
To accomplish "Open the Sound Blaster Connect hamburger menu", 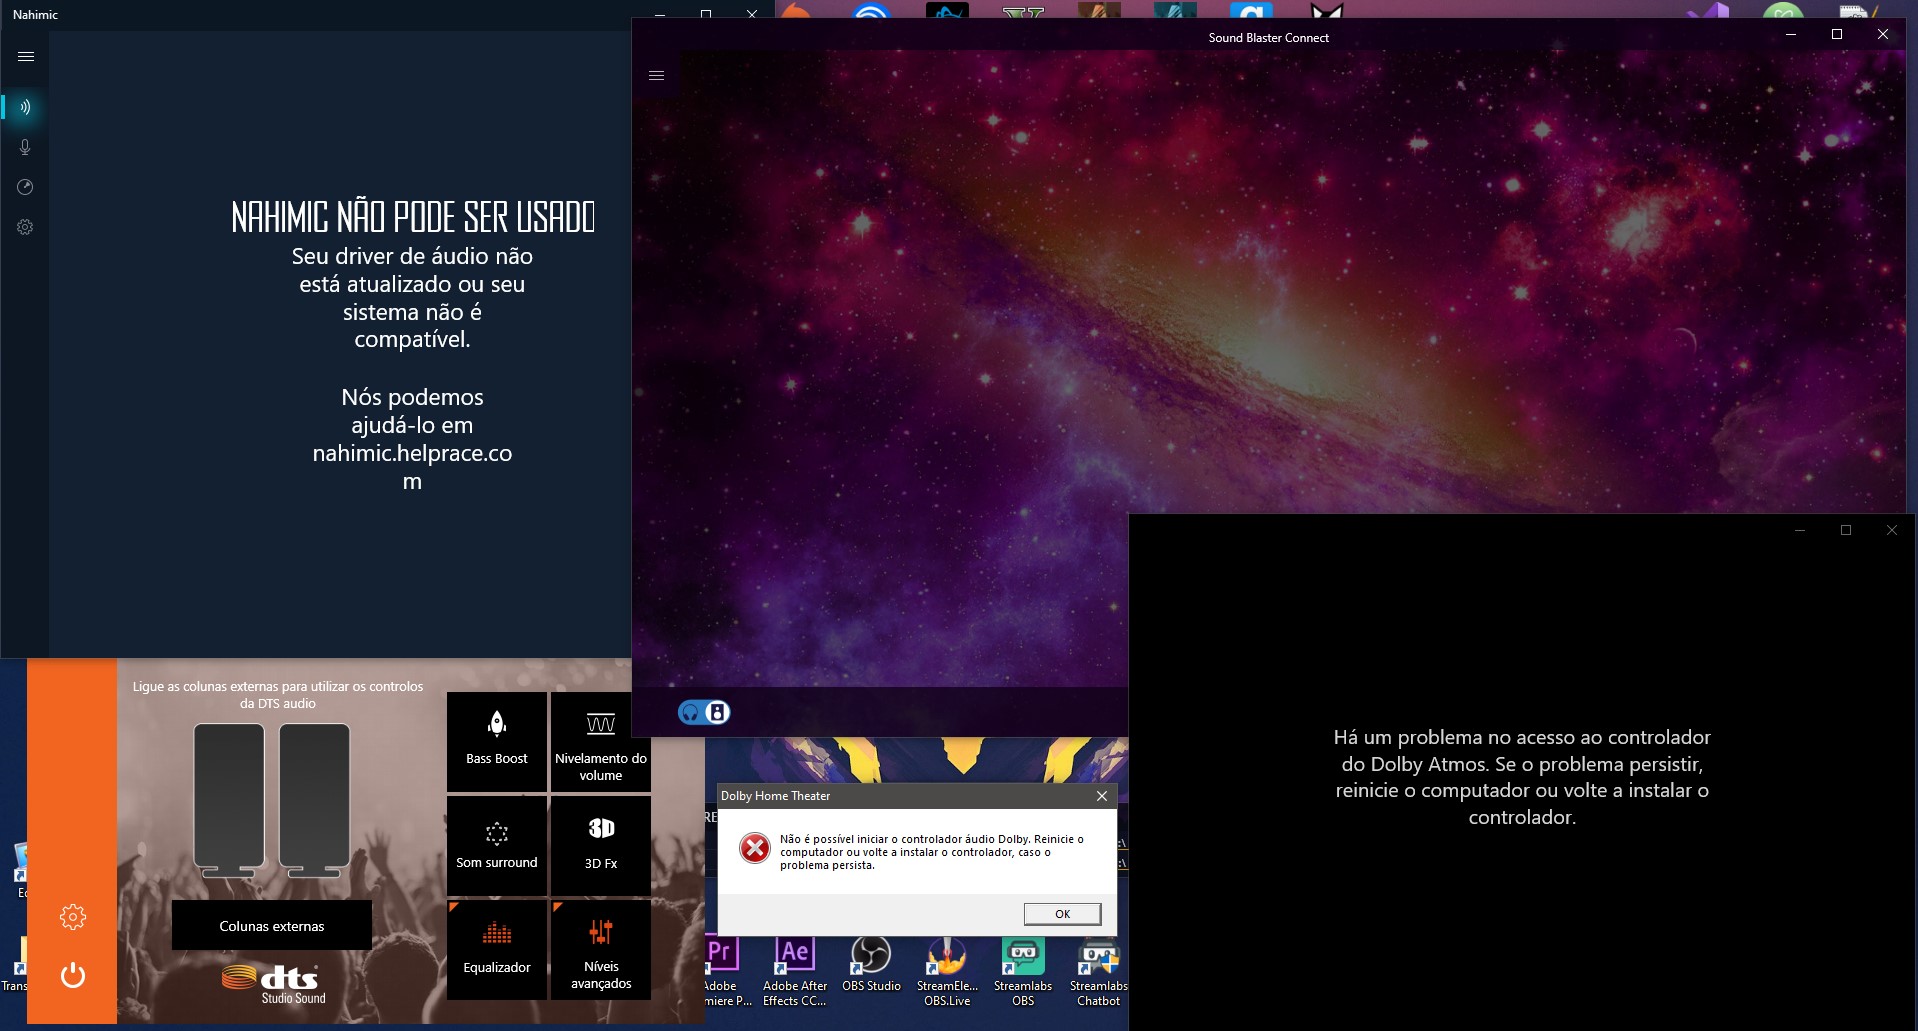I will (657, 75).
